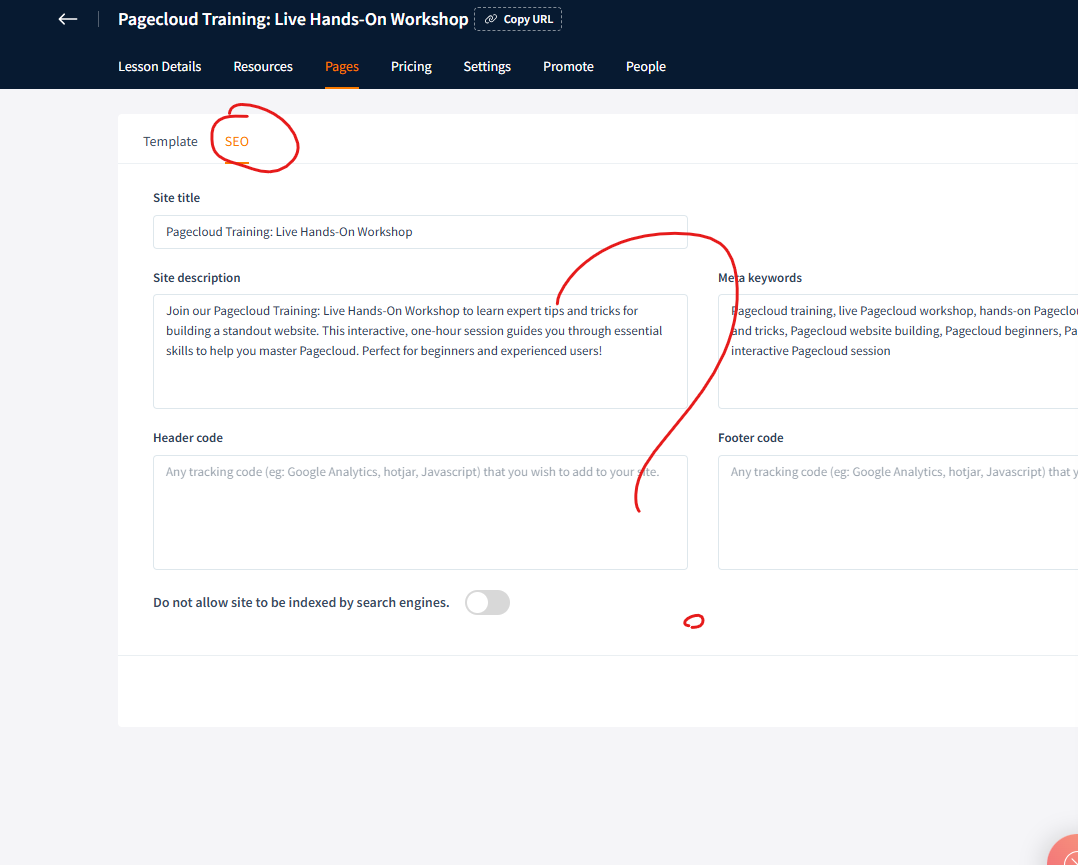This screenshot has width=1078, height=865.
Task: Open the Resources tab
Action: [263, 67]
